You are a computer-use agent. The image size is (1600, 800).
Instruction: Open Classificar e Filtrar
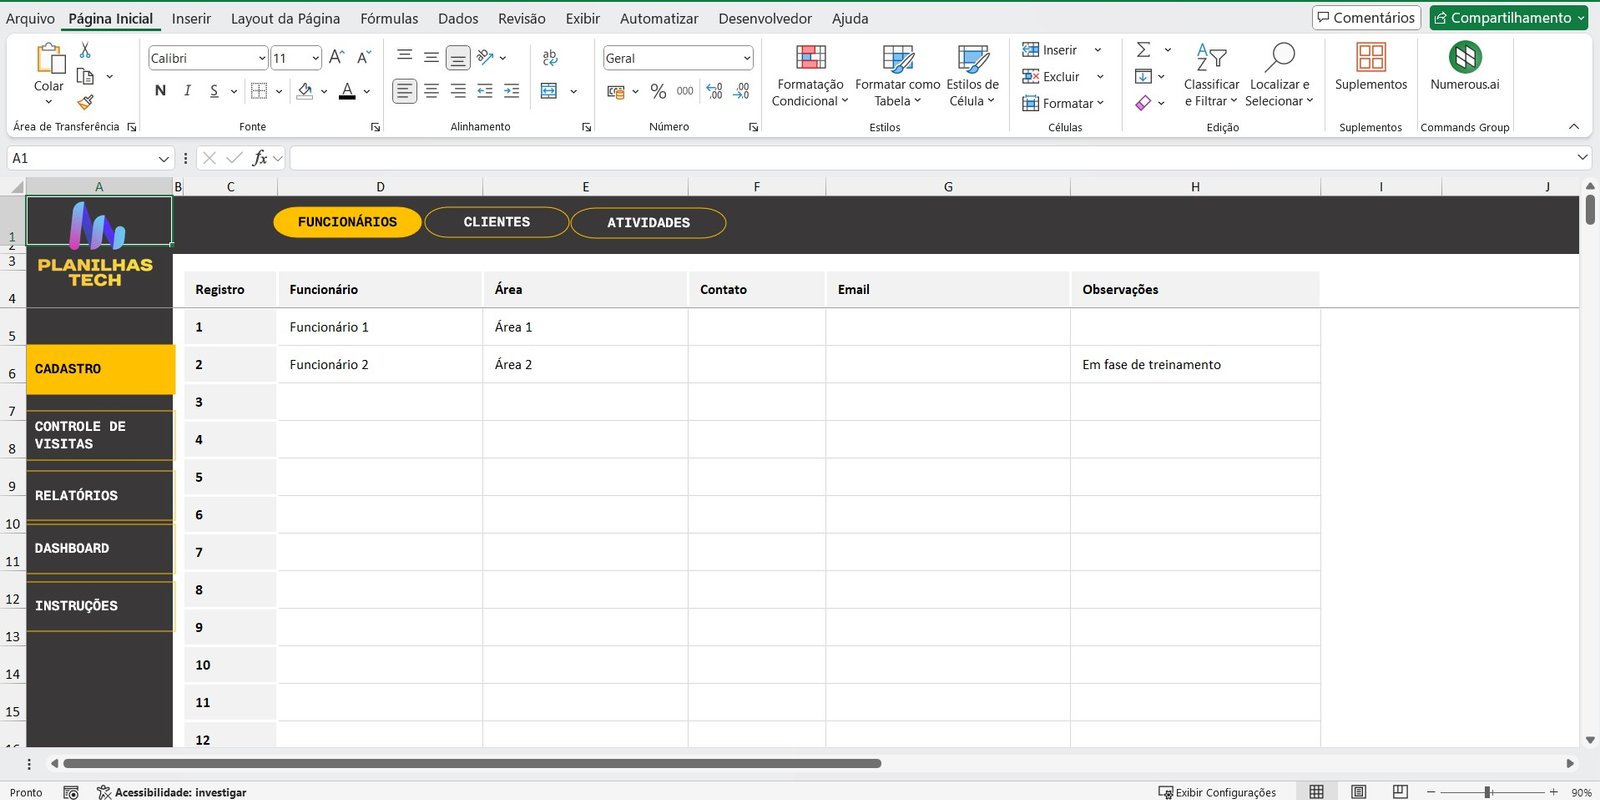tap(1211, 75)
